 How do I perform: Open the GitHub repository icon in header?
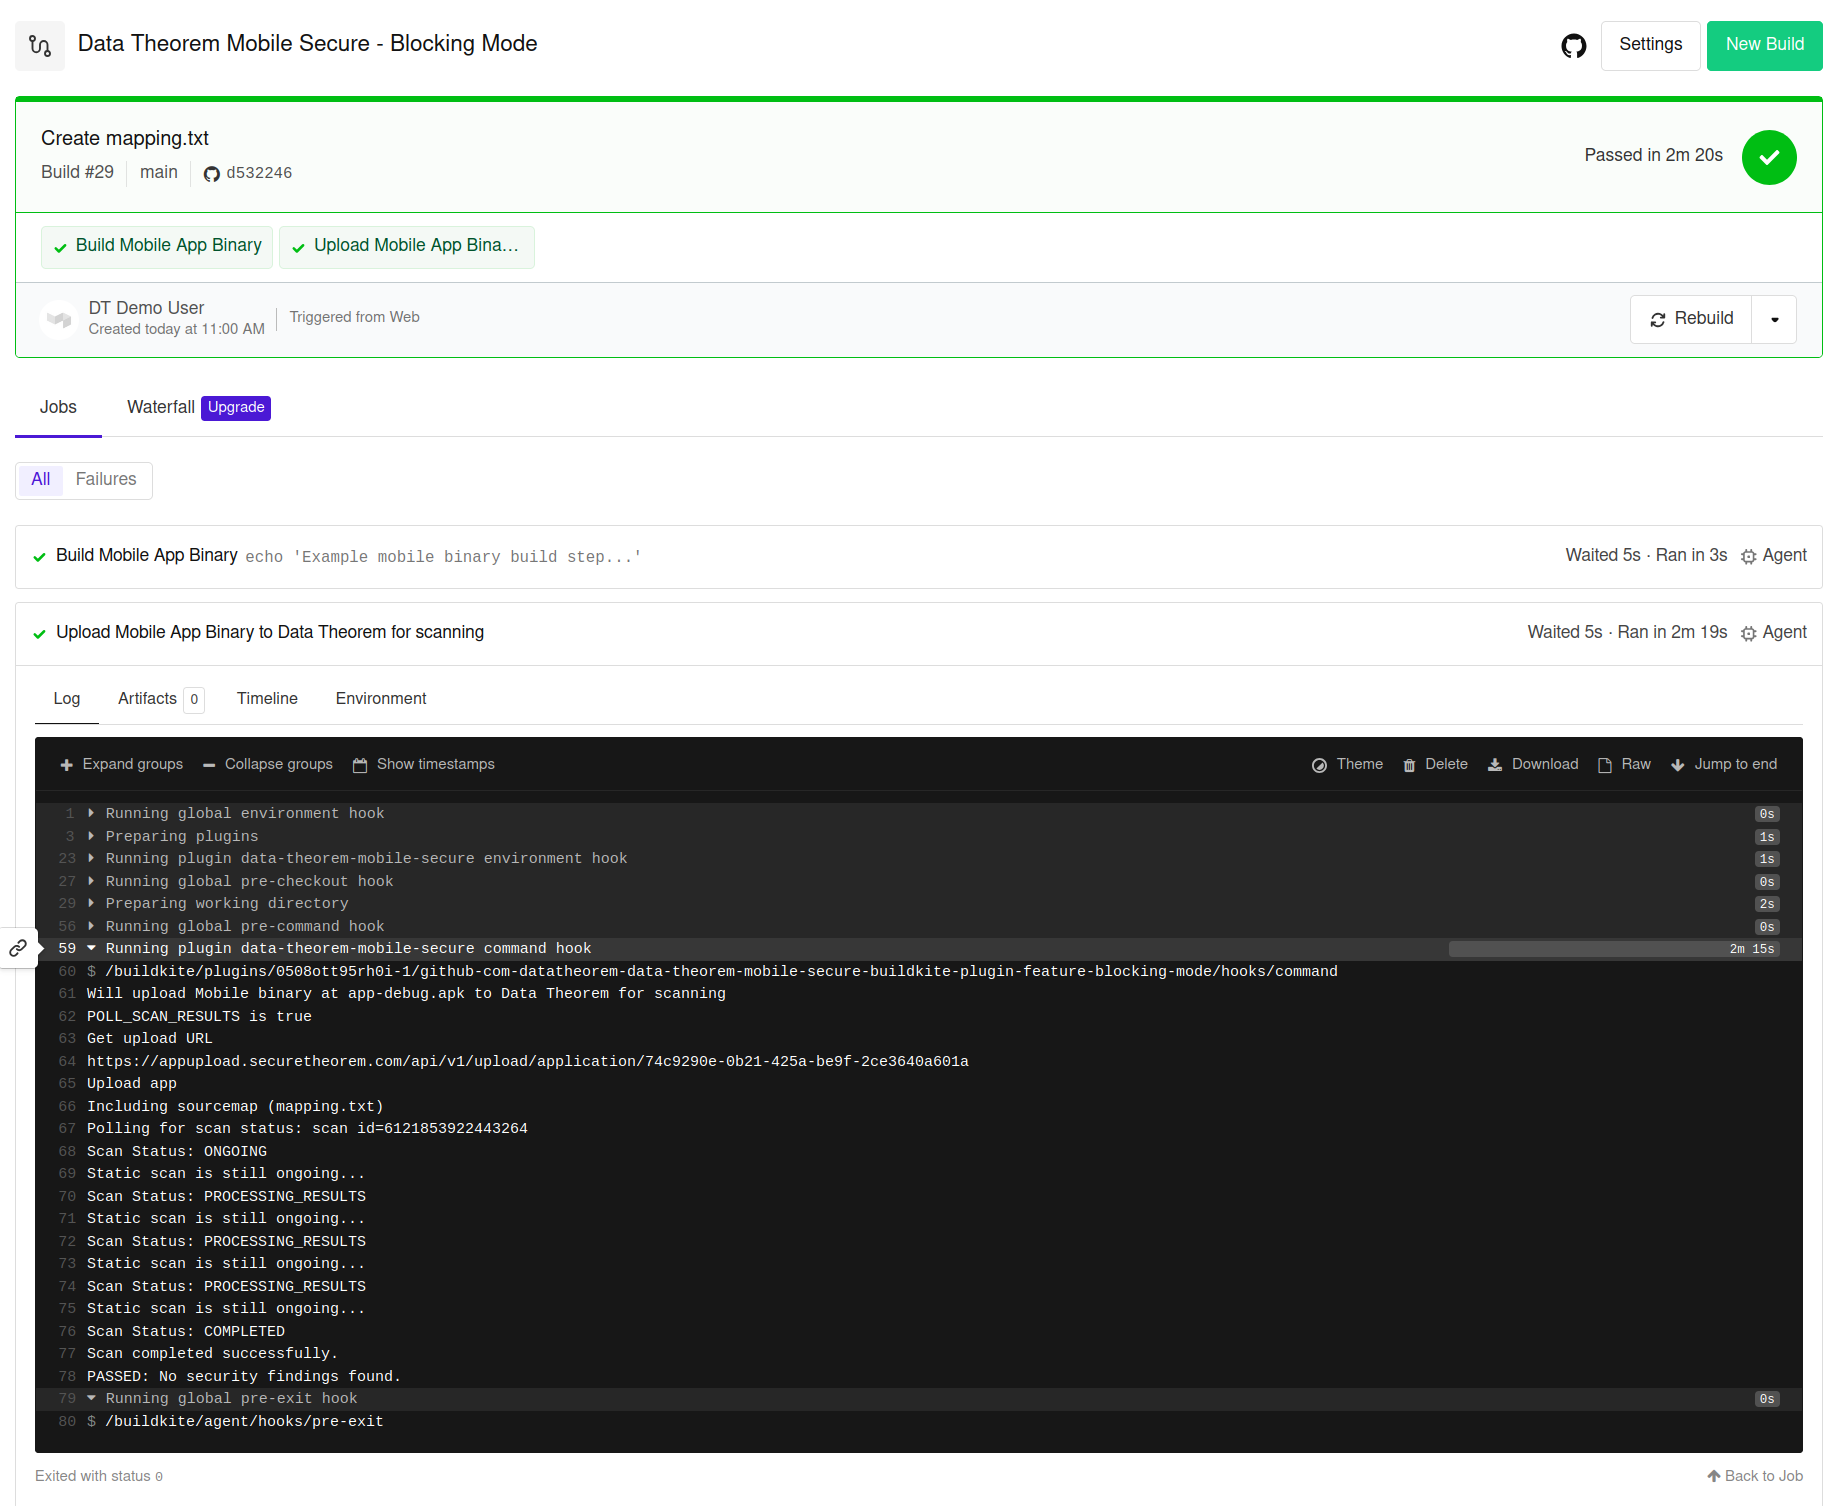[x=1573, y=46]
